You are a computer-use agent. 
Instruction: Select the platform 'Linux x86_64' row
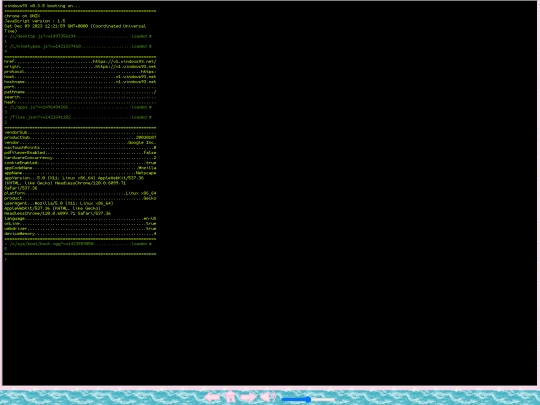pyautogui.click(x=80, y=193)
